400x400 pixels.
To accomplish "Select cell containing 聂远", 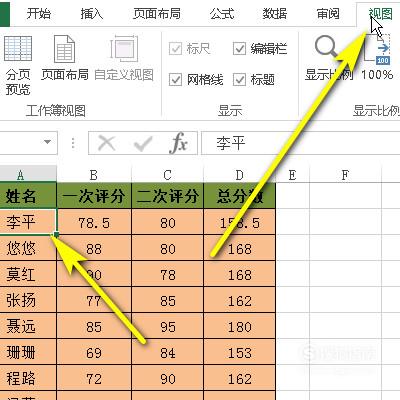I will [28, 326].
